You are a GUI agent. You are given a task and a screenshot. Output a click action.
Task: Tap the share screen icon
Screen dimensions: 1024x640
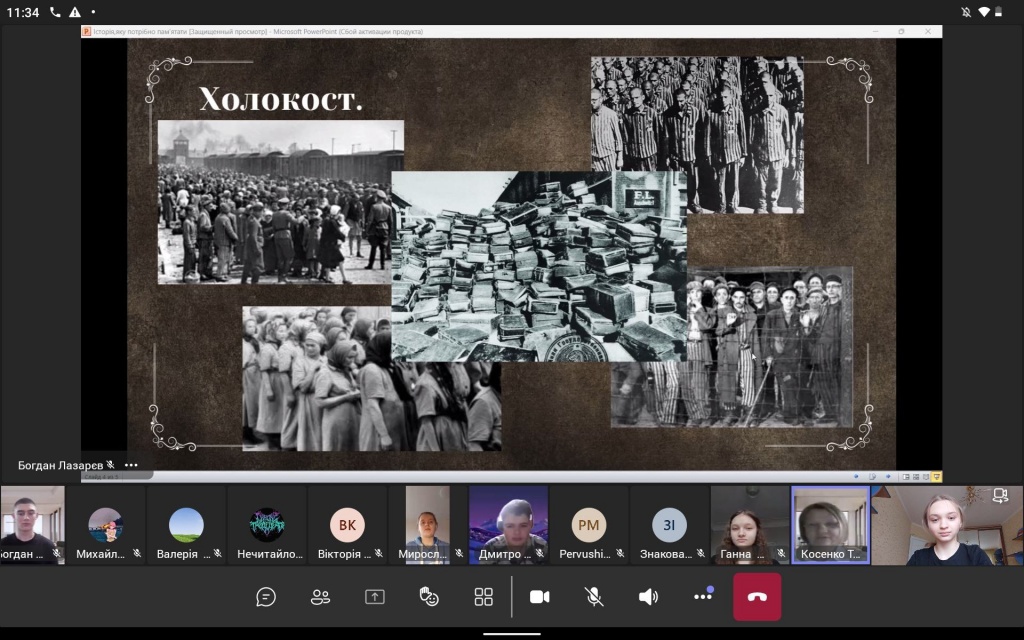coord(375,597)
